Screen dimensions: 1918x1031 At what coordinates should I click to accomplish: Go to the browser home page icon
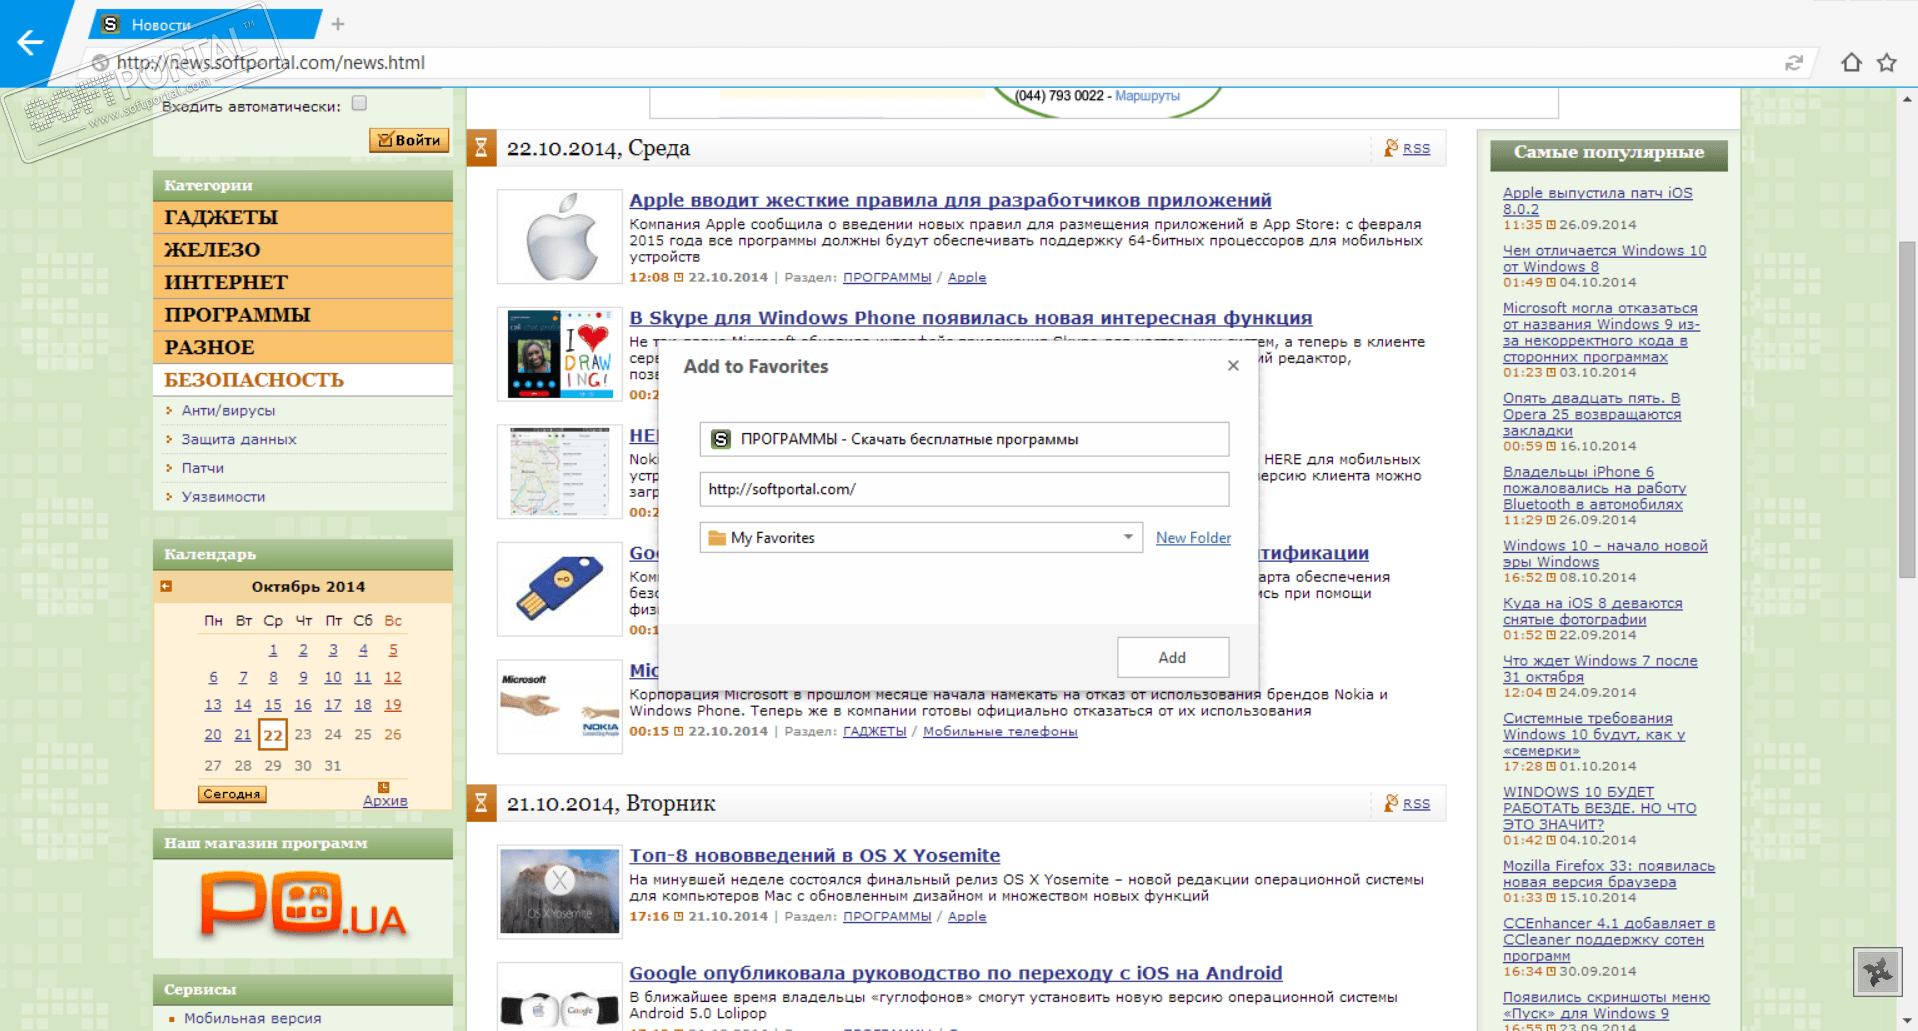[x=1851, y=63]
